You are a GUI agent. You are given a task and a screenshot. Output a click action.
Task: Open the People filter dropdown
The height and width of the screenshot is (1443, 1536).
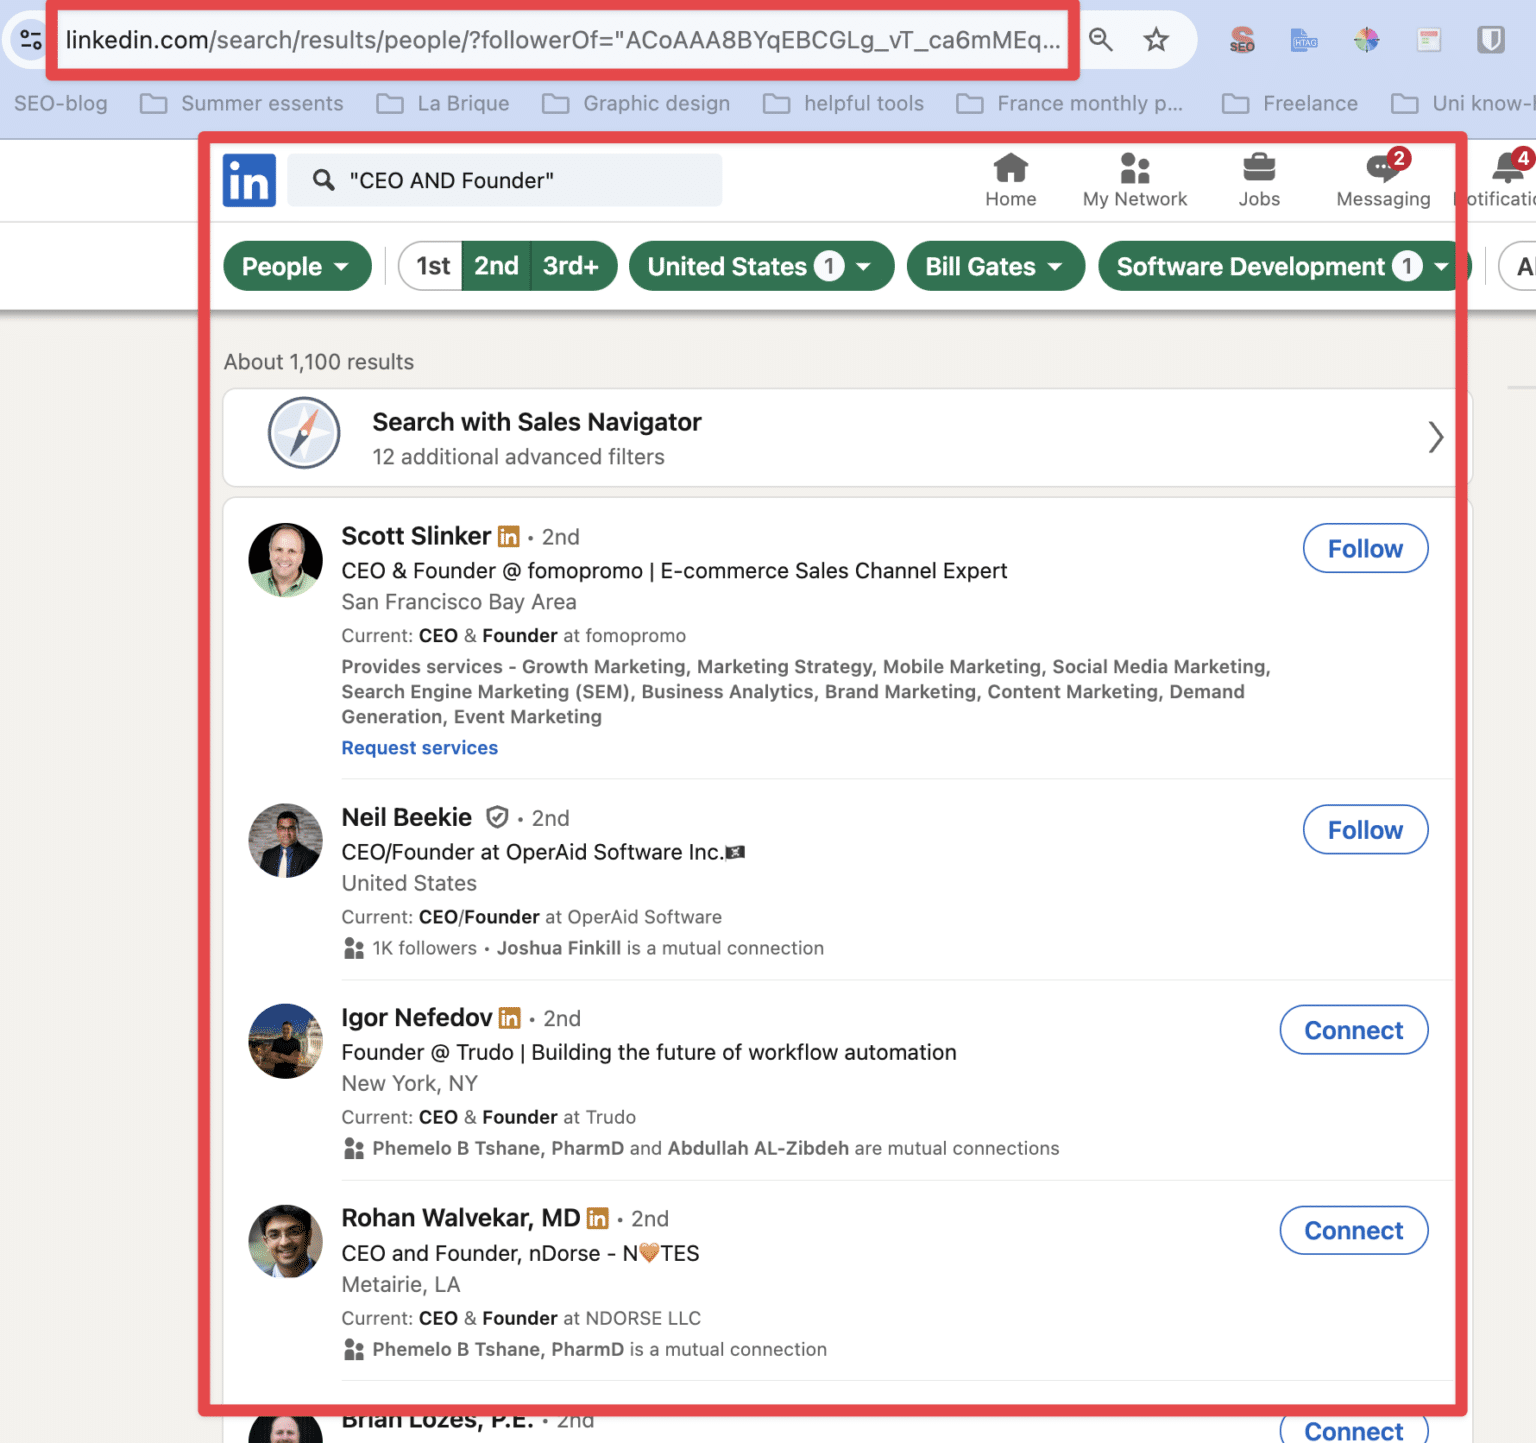coord(296,266)
